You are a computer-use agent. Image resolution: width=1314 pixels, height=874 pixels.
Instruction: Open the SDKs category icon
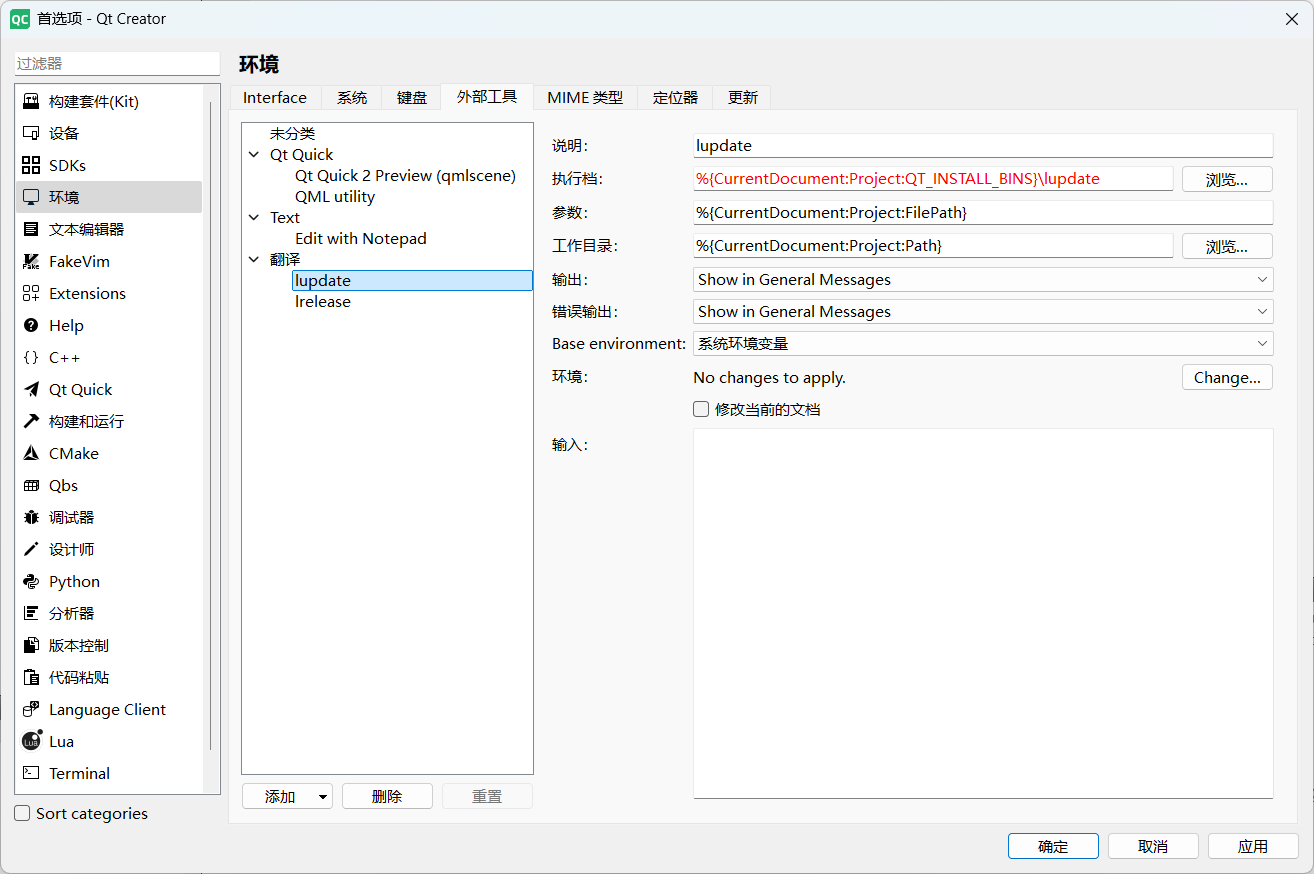[31, 165]
